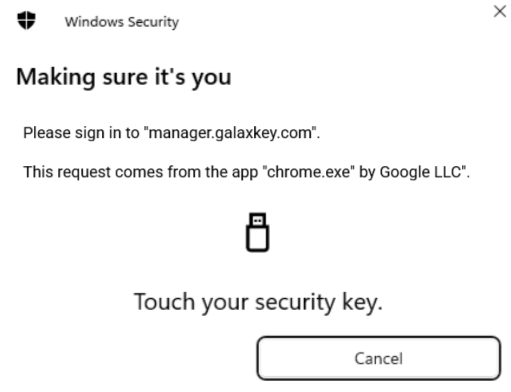Click the word "Security" in the title bar
511x392 pixels.
tap(154, 22)
